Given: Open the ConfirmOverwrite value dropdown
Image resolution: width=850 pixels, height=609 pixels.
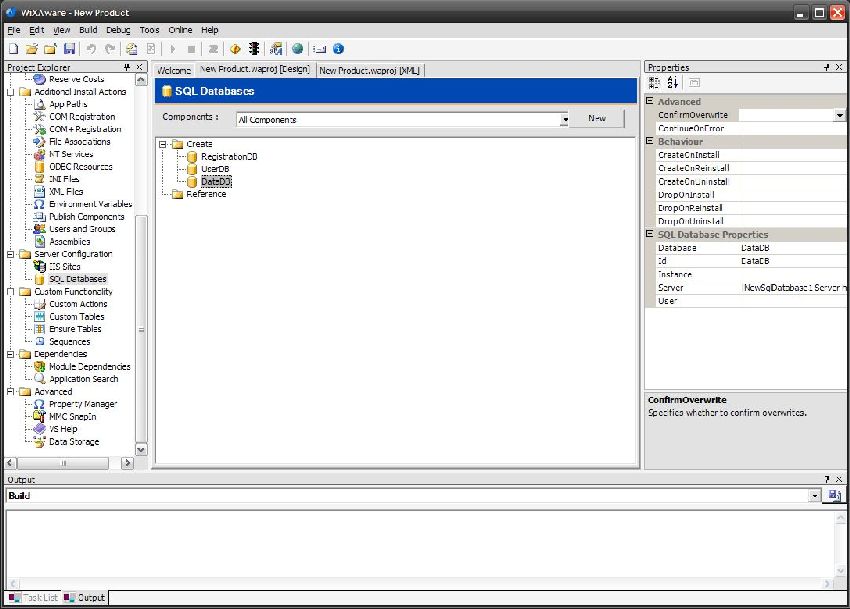Looking at the screenshot, I should click(x=839, y=115).
